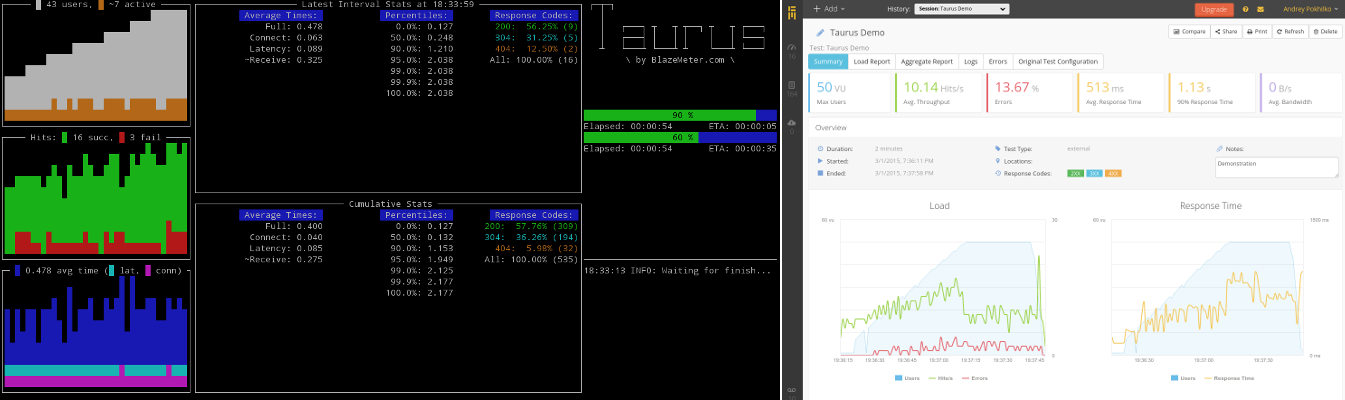Switch to the Aggregate Report tab

(927, 61)
